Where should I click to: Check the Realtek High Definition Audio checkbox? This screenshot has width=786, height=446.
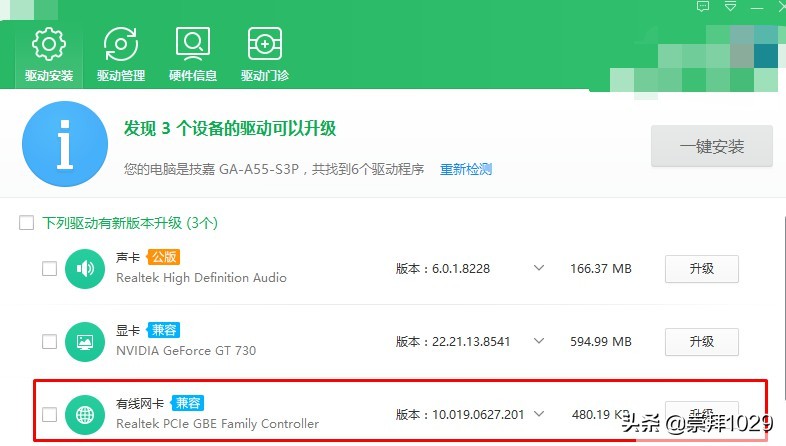pos(49,269)
